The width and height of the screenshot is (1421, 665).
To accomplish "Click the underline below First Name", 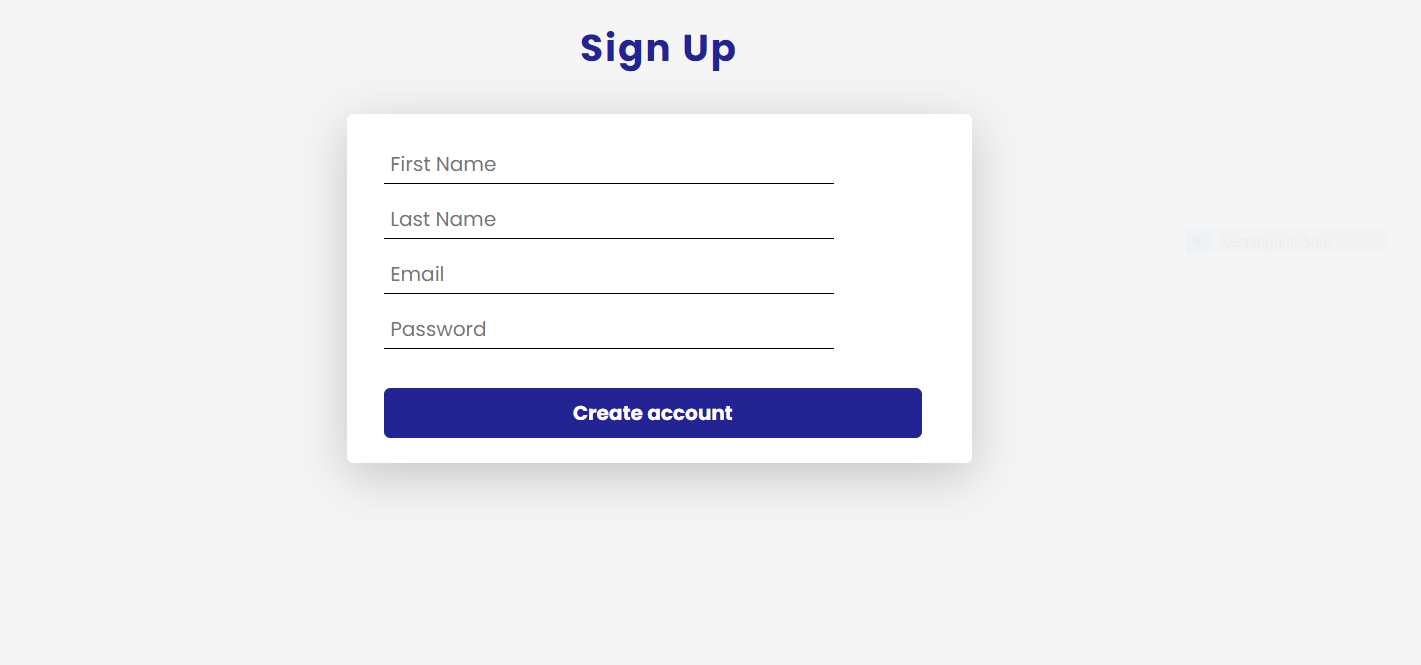I will click(608, 184).
